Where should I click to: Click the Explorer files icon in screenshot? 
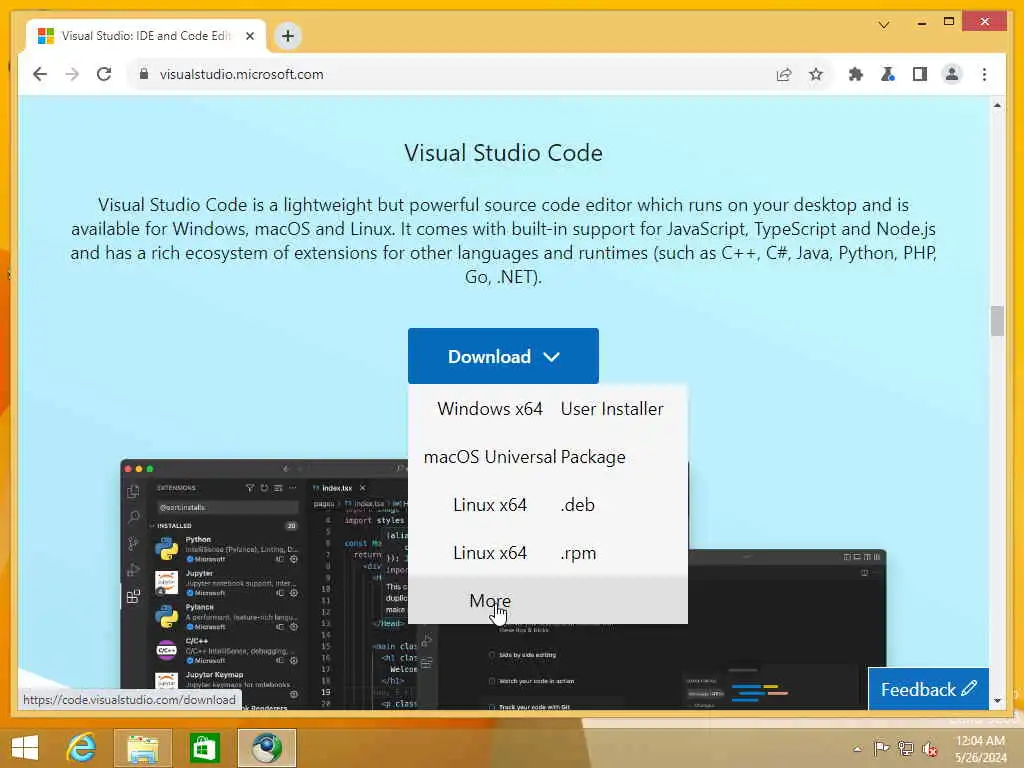133,491
